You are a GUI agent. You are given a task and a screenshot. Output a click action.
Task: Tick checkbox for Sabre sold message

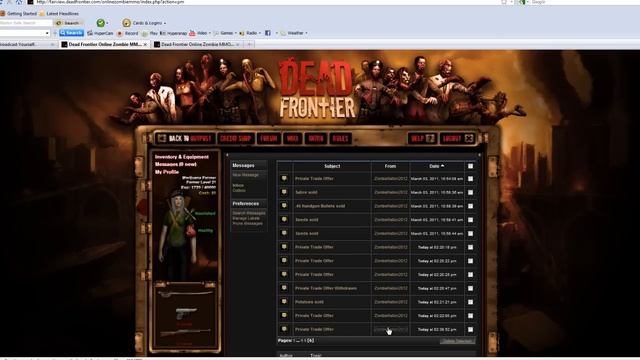(x=470, y=192)
